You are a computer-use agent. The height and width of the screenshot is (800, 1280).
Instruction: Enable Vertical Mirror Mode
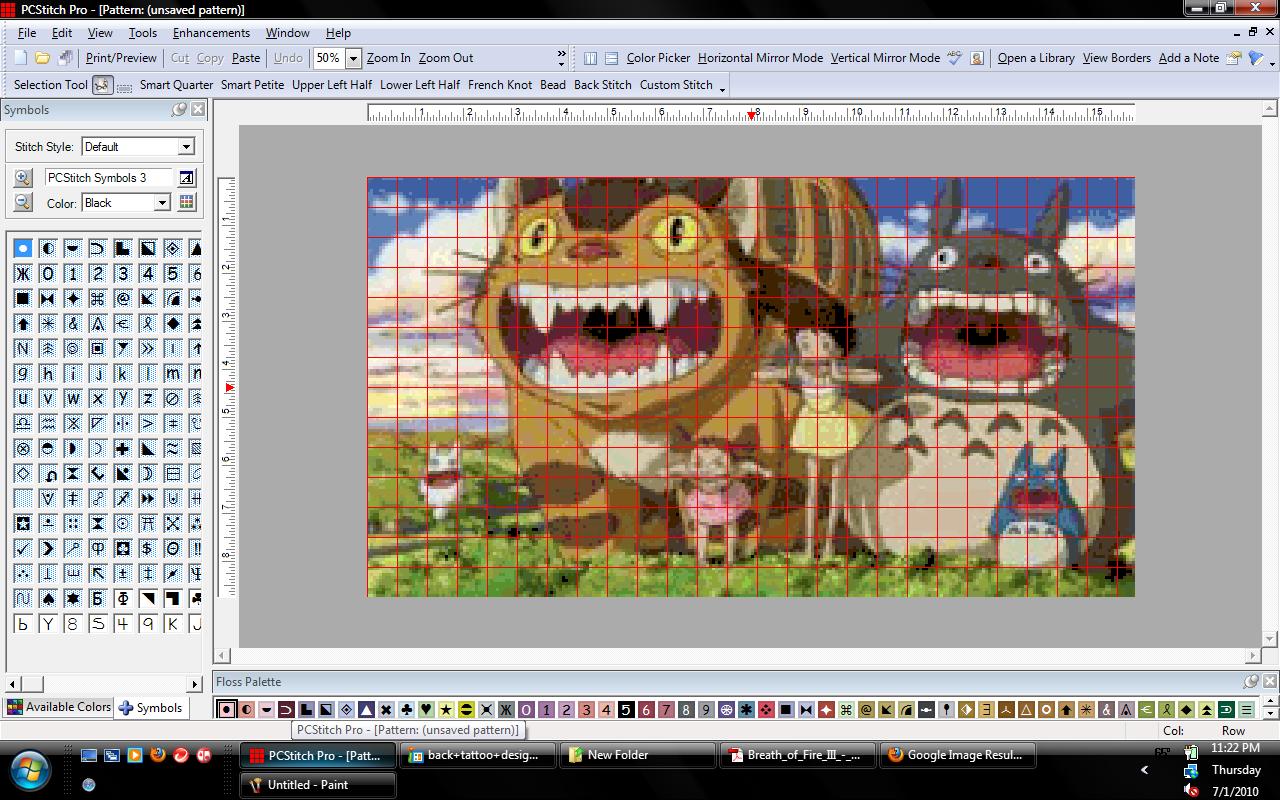coord(885,58)
